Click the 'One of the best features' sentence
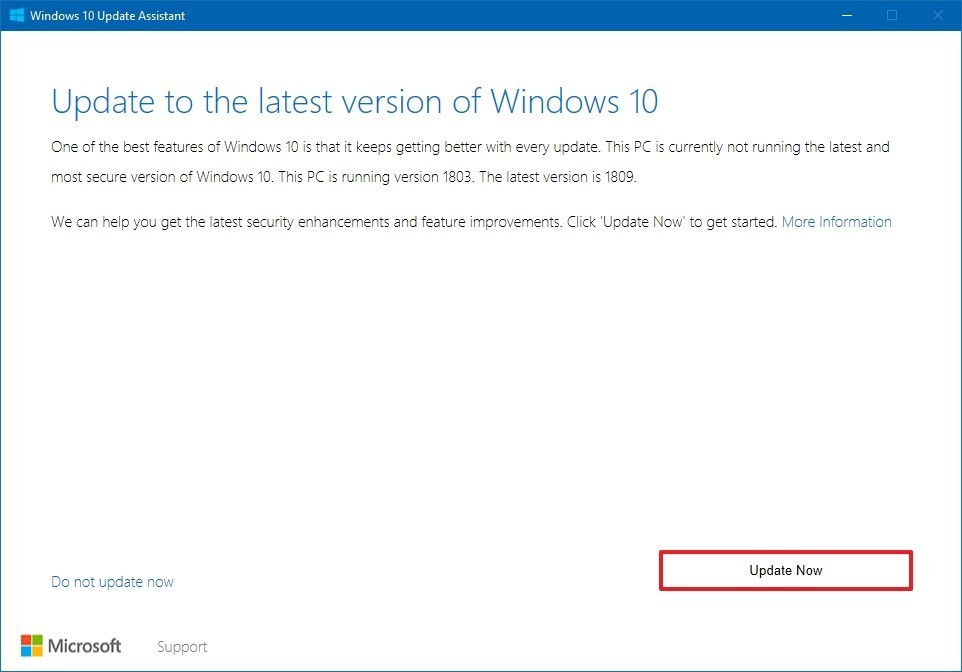The image size is (962, 672). tap(200, 147)
